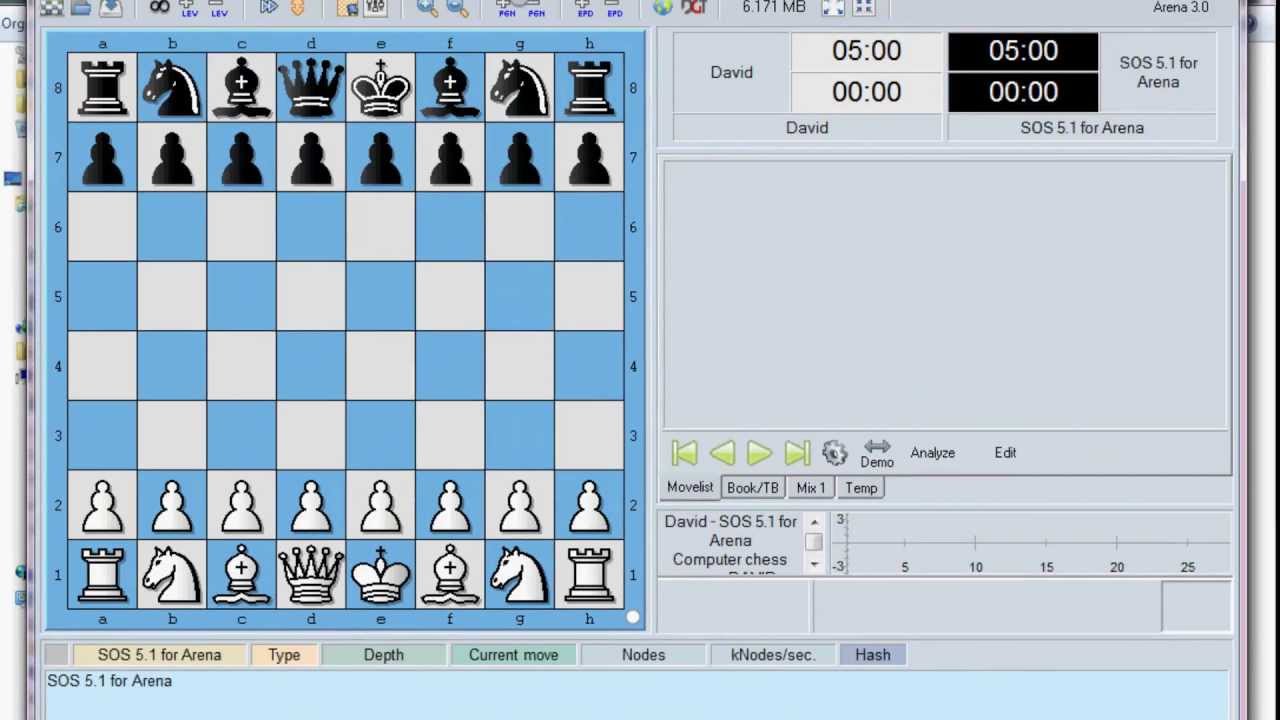This screenshot has height=720, width=1280.
Task: Click the empty f3 square
Action: 450,435
